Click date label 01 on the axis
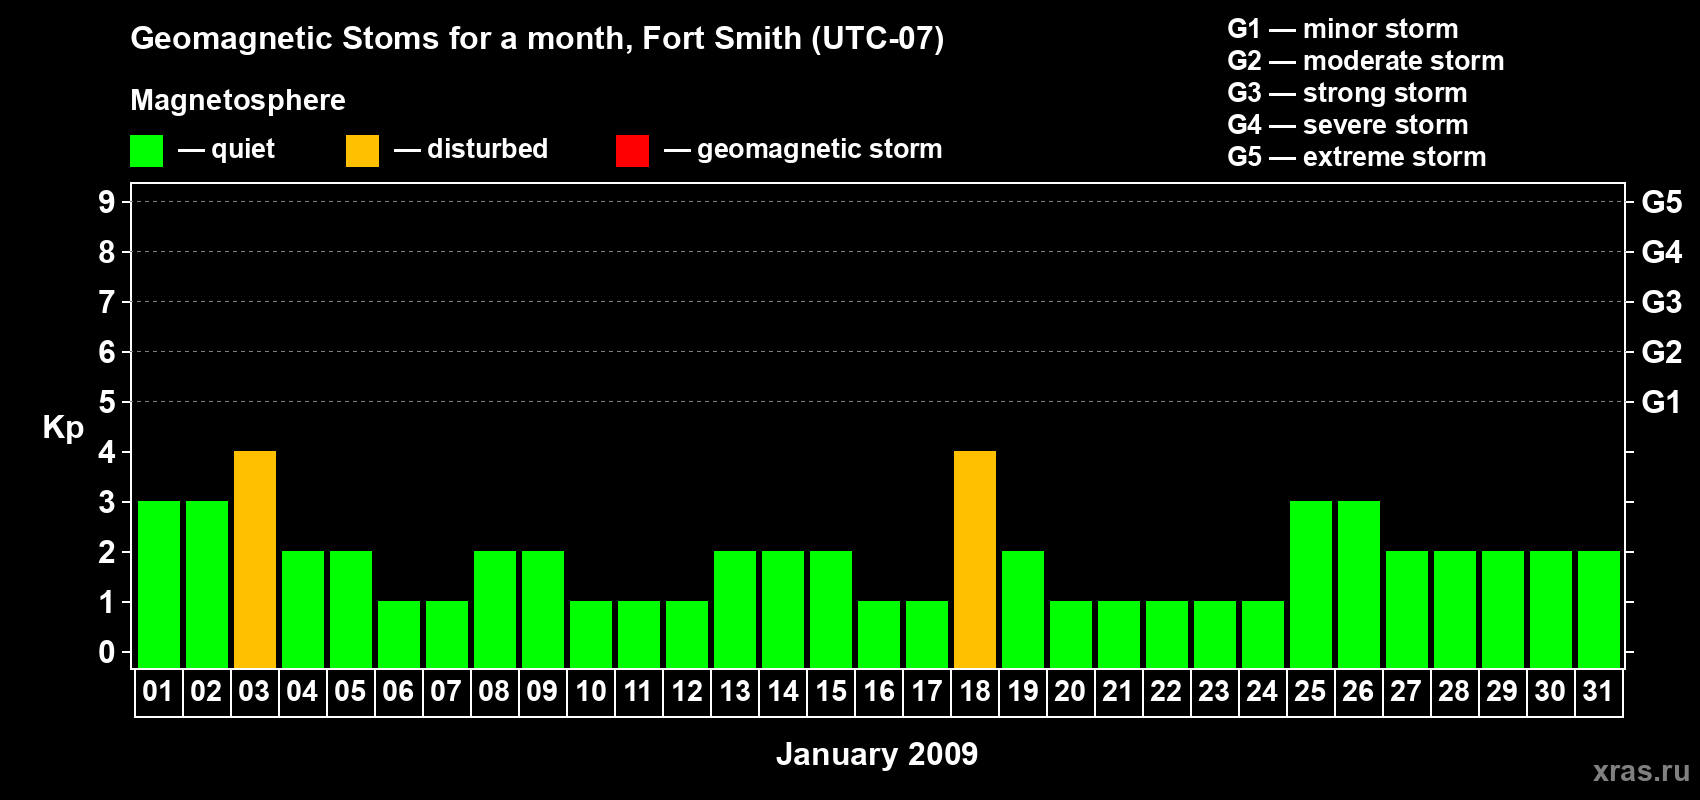The image size is (1700, 800). point(158,692)
